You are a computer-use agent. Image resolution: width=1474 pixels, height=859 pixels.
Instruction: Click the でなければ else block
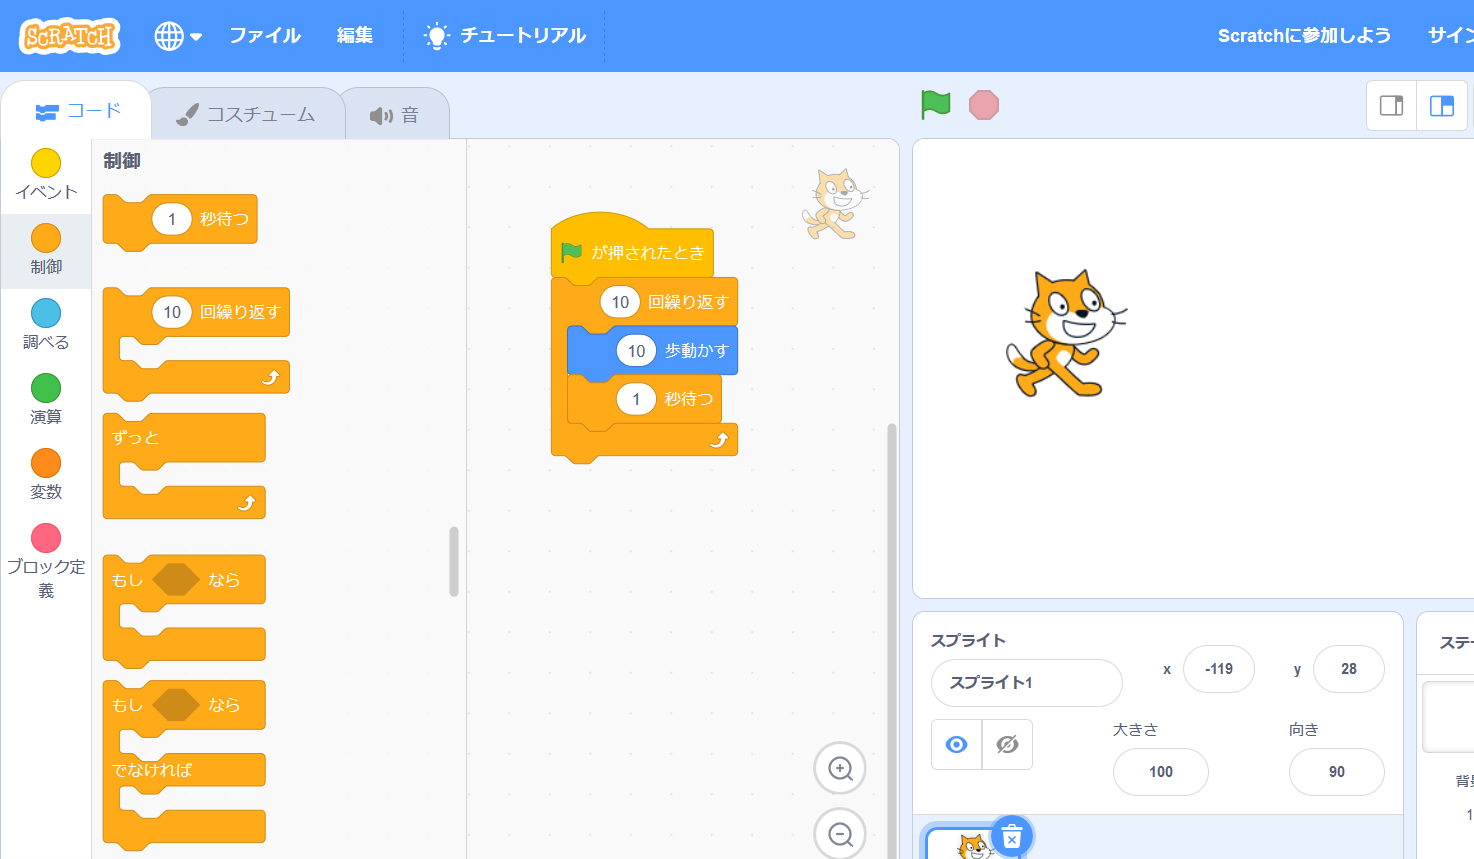184,770
